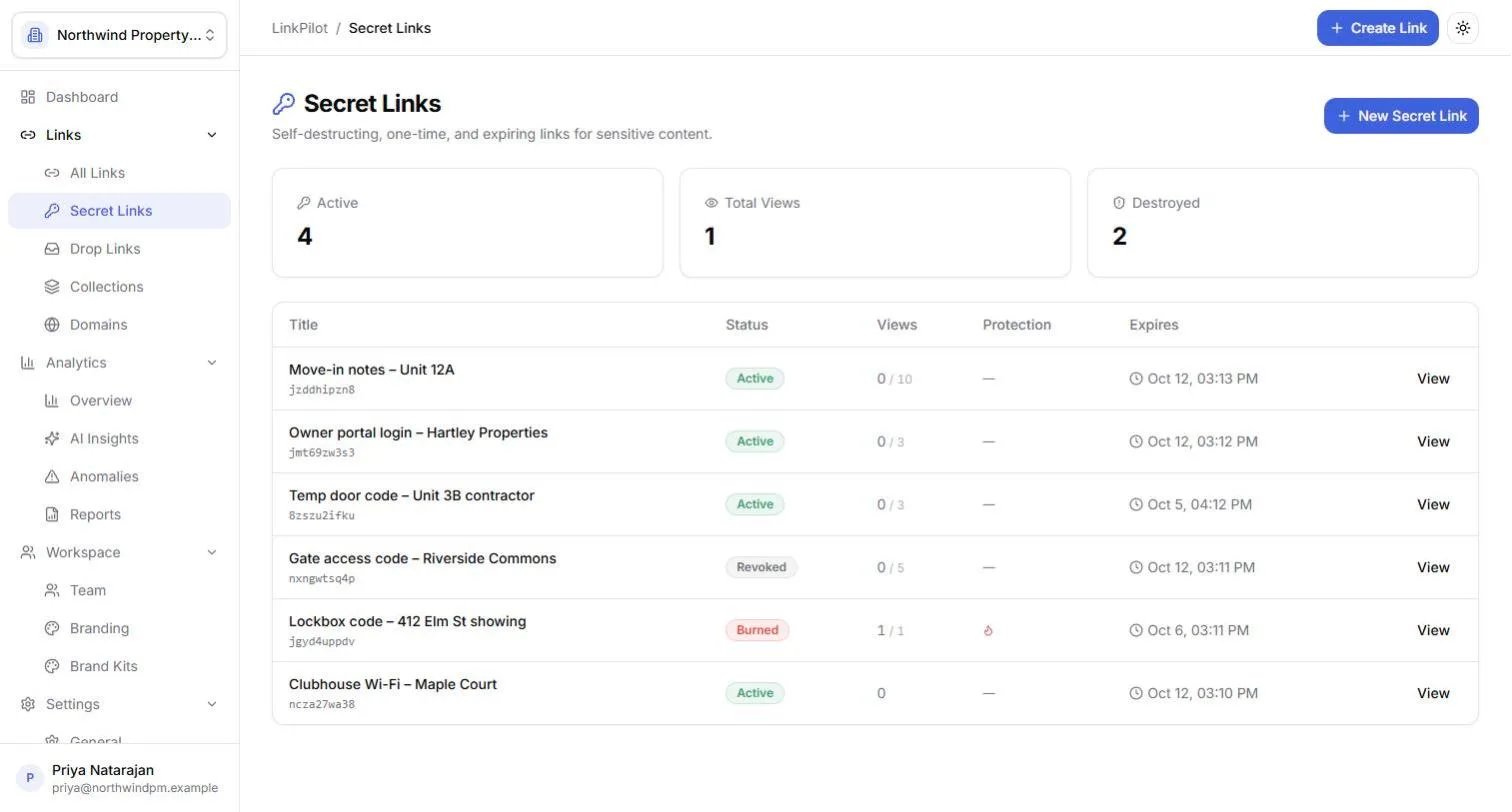The width and height of the screenshot is (1512, 812).
Task: Click the New Secret Link button
Action: (x=1401, y=116)
